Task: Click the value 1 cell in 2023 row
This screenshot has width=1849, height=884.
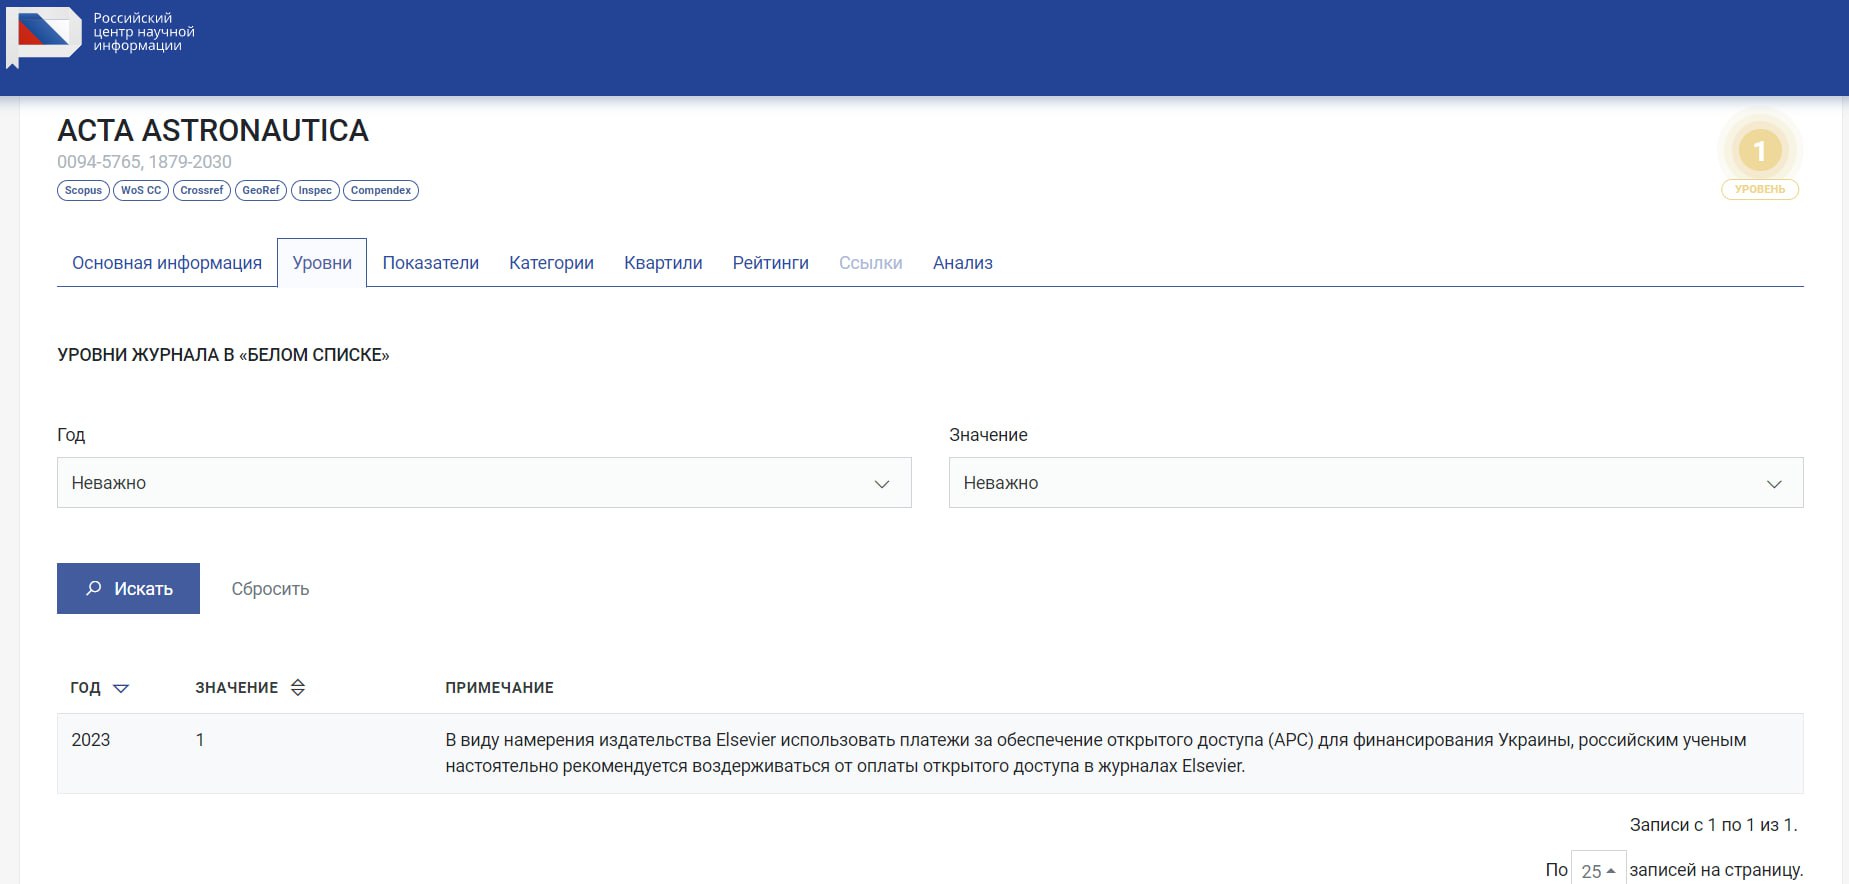Action: coord(200,740)
